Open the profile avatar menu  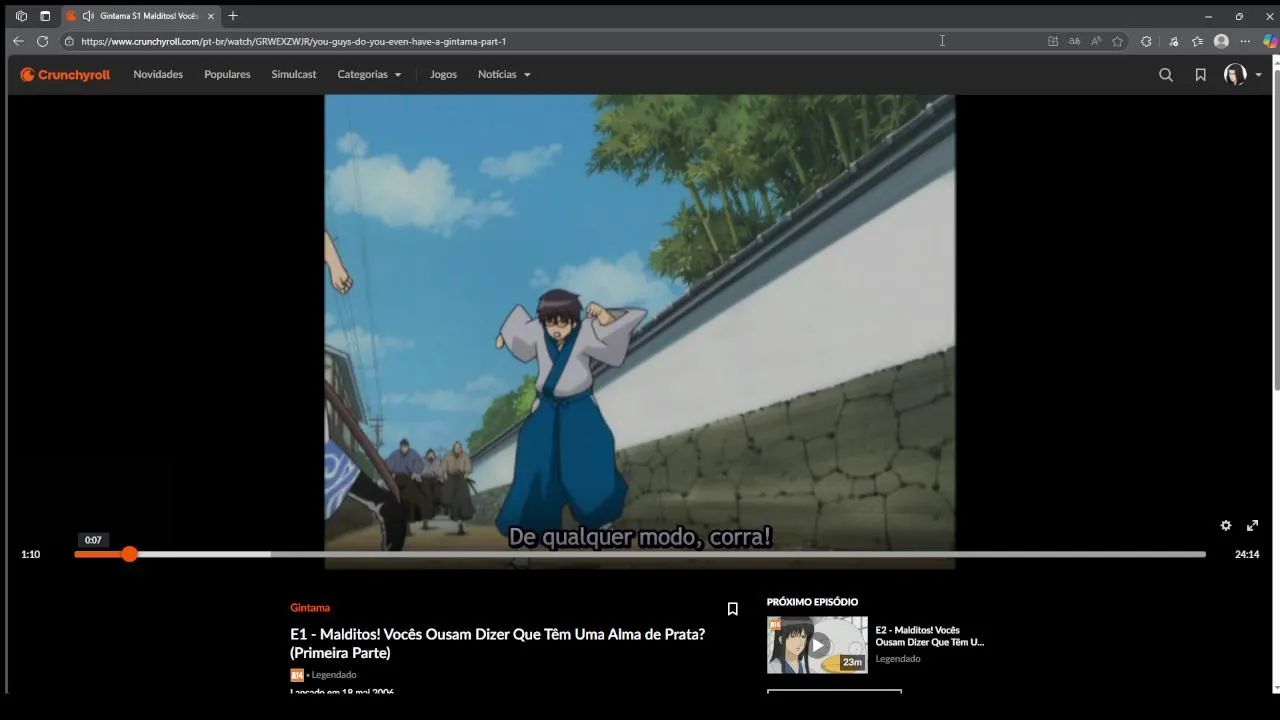pyautogui.click(x=1235, y=74)
